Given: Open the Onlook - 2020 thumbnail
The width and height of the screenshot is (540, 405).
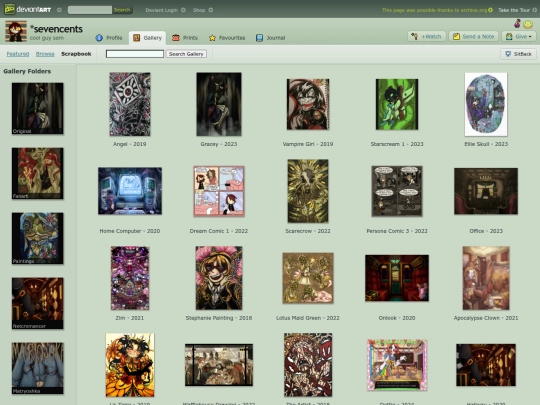Looking at the screenshot, I should pos(397,278).
